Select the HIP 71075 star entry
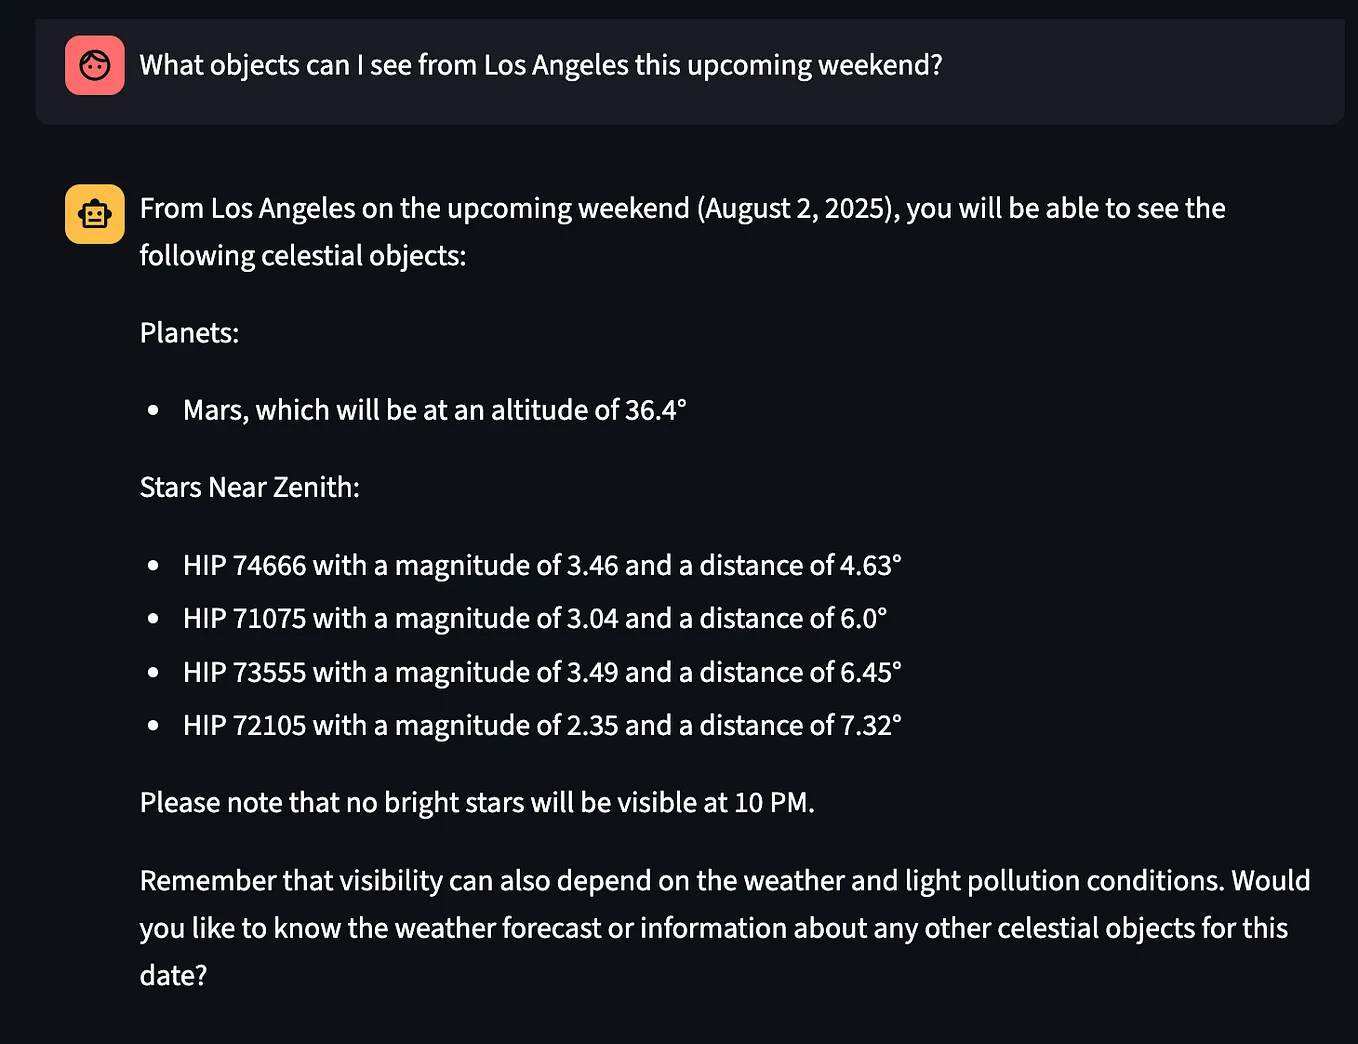This screenshot has height=1044, width=1358. pyautogui.click(x=534, y=619)
